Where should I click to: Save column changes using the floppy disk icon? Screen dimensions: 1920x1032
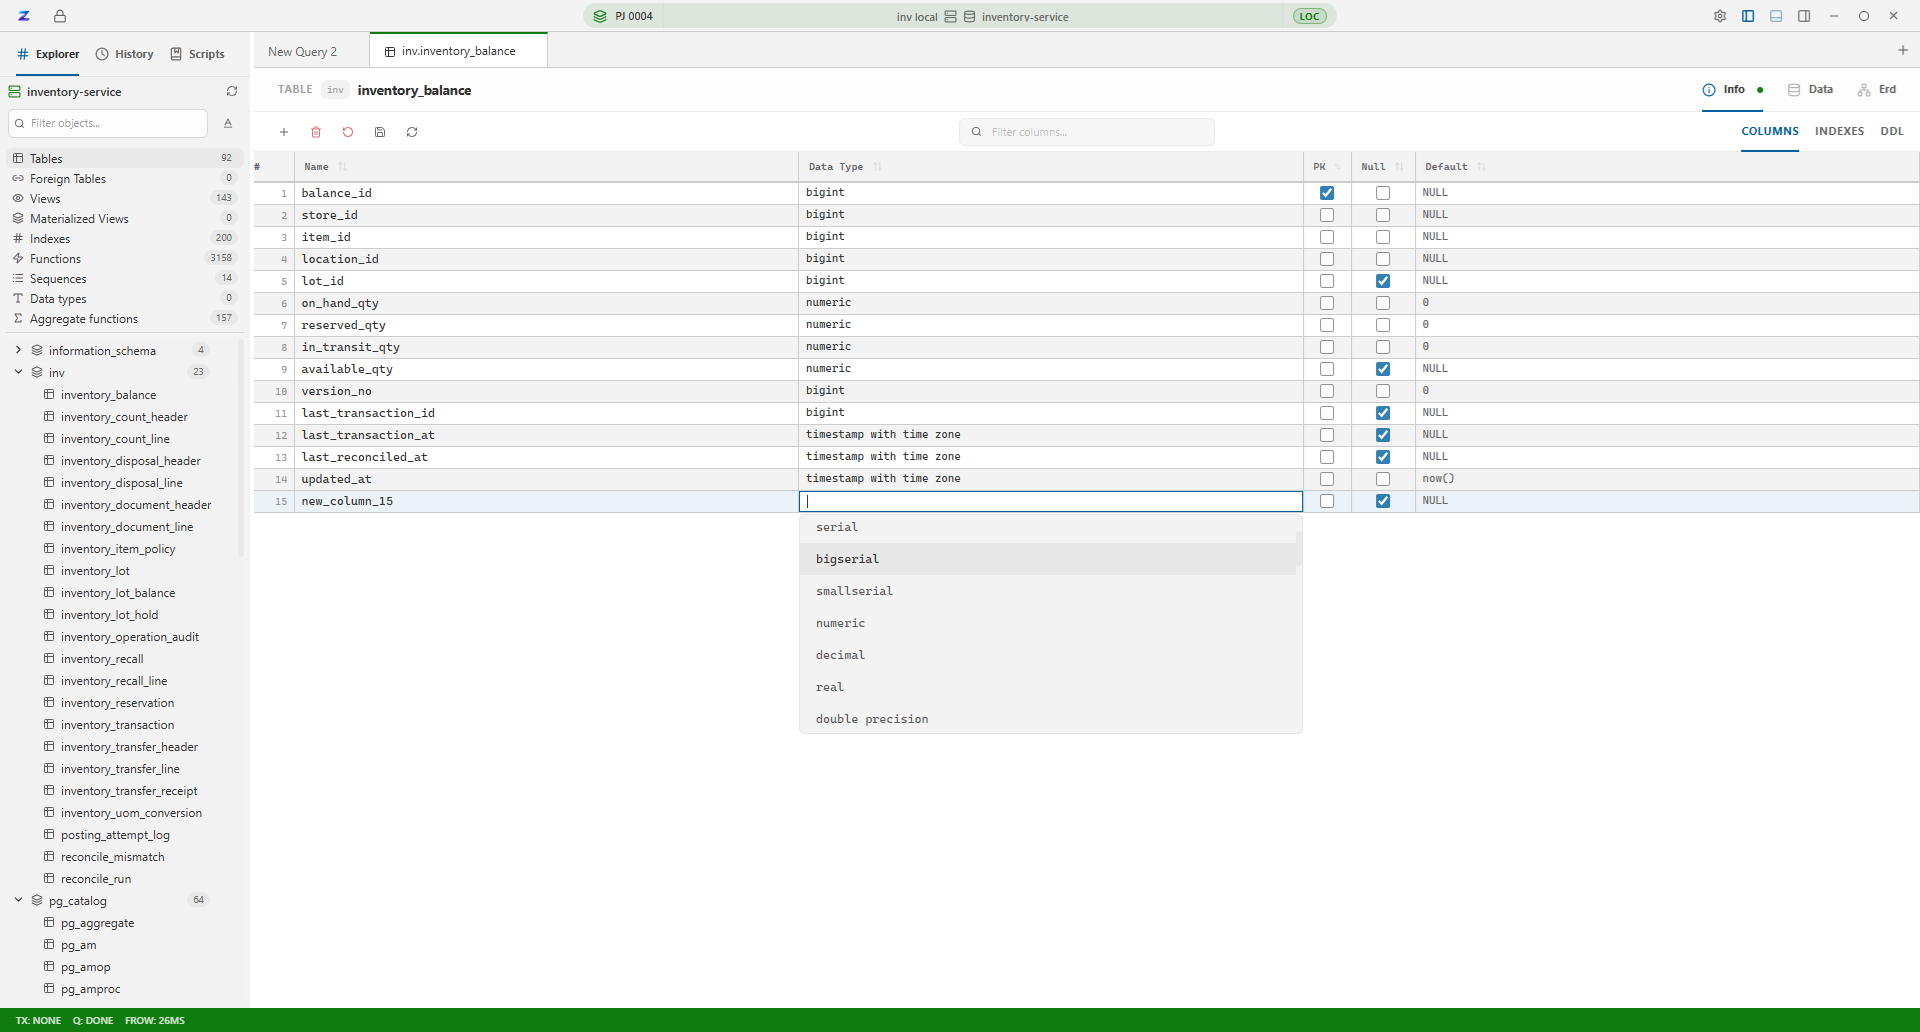tap(380, 132)
